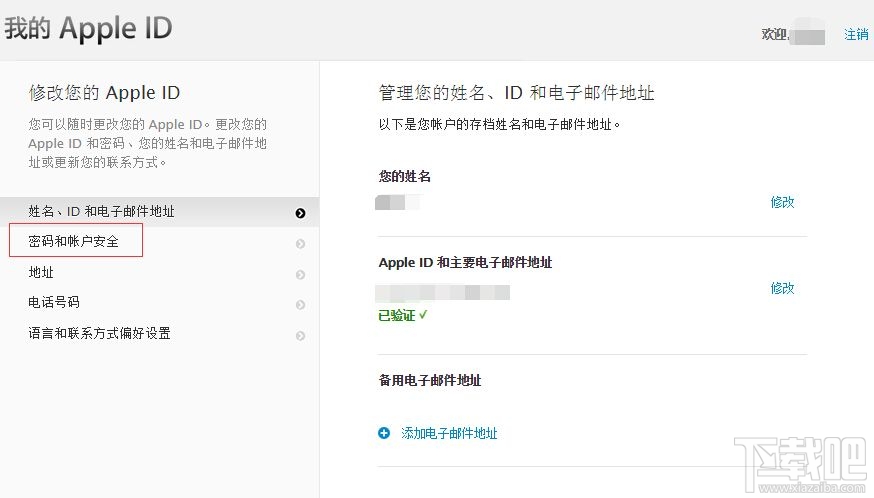The image size is (874, 498).
Task: Click the arrow icon next to 电话号码
Action: tap(300, 305)
